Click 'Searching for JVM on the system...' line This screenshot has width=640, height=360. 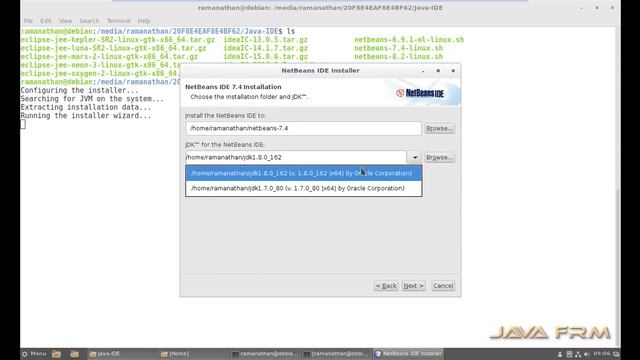point(92,99)
